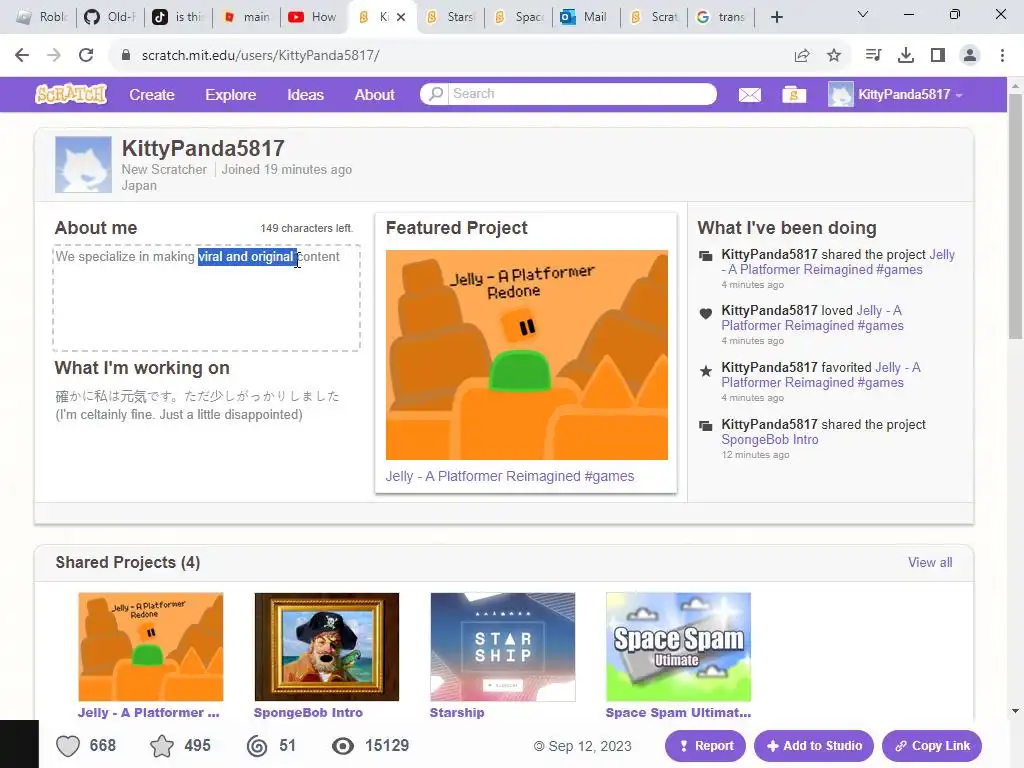Switch to the Mail tab
1024x768 pixels.
point(585,17)
